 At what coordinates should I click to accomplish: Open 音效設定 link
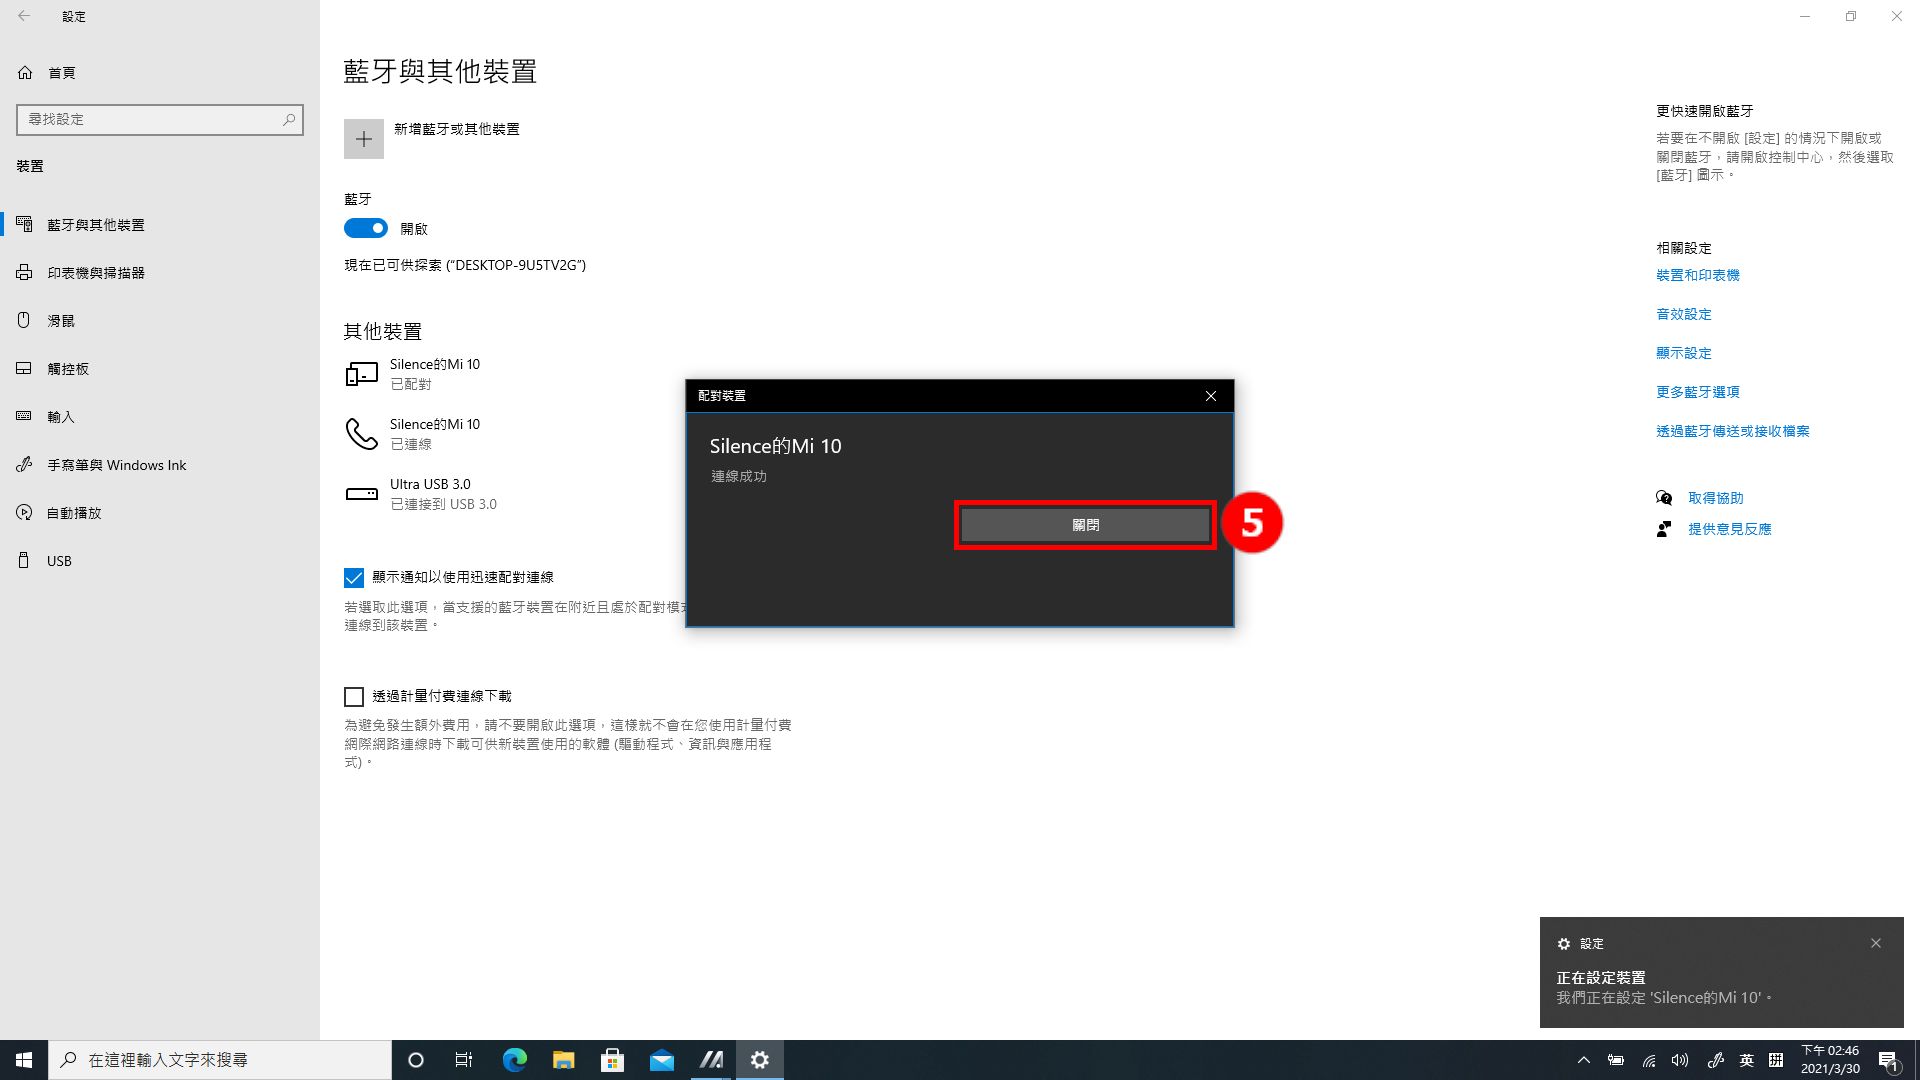point(1683,314)
